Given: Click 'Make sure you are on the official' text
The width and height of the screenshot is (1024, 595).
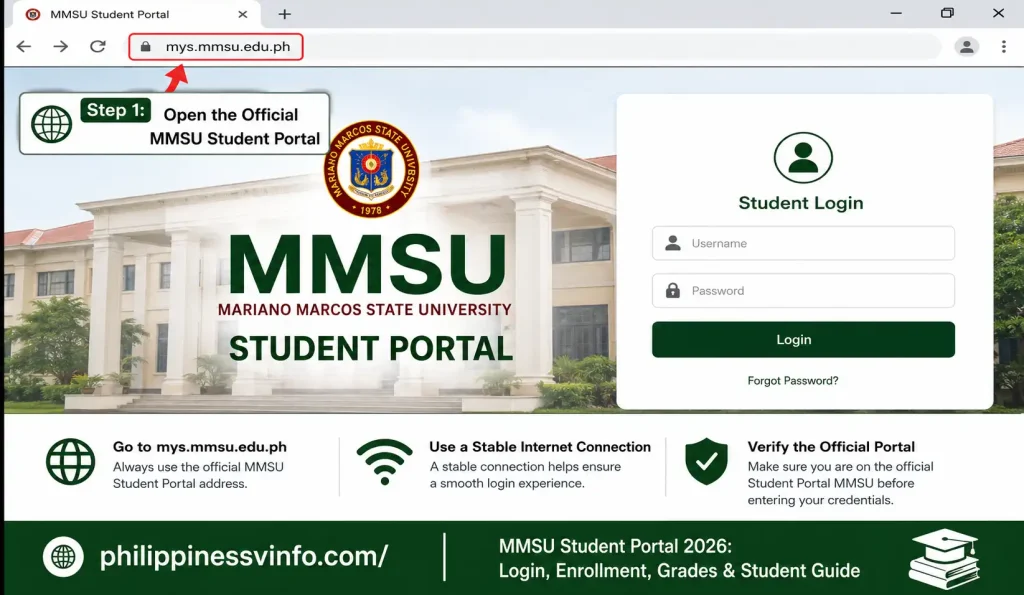Looking at the screenshot, I should pyautogui.click(x=840, y=467).
